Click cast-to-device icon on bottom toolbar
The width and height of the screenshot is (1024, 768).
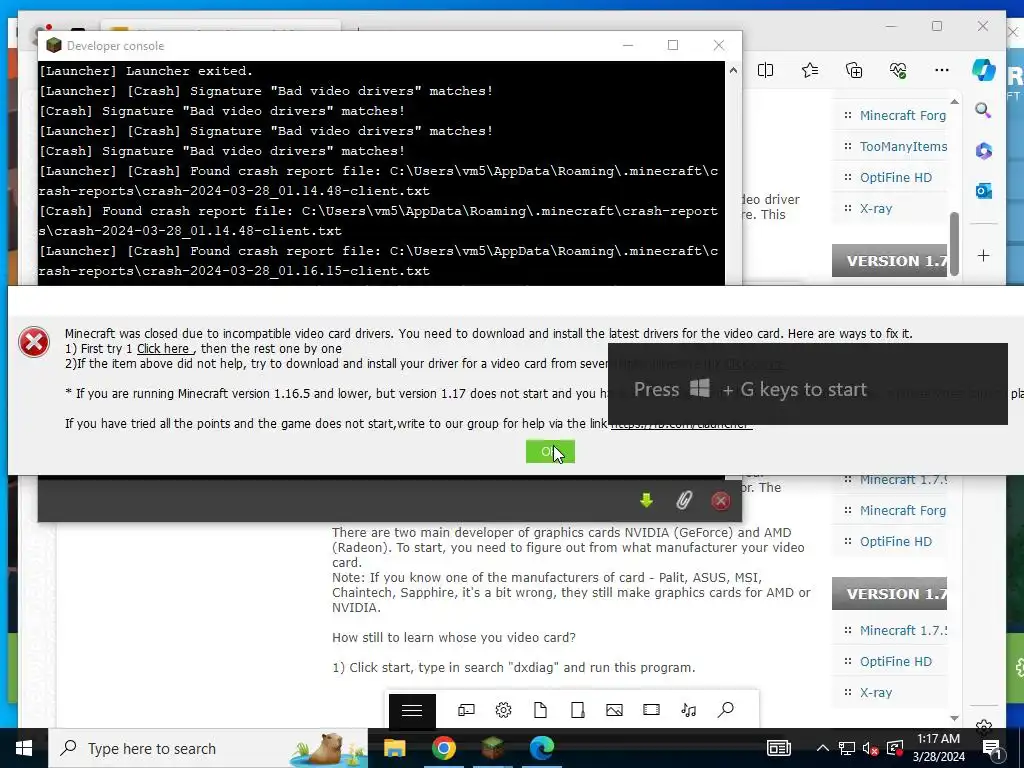(x=466, y=710)
